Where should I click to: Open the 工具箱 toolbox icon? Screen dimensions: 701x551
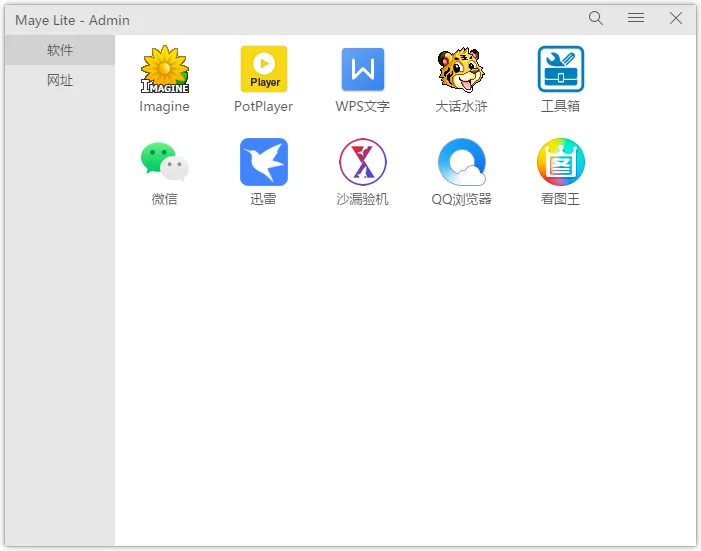[x=561, y=69]
